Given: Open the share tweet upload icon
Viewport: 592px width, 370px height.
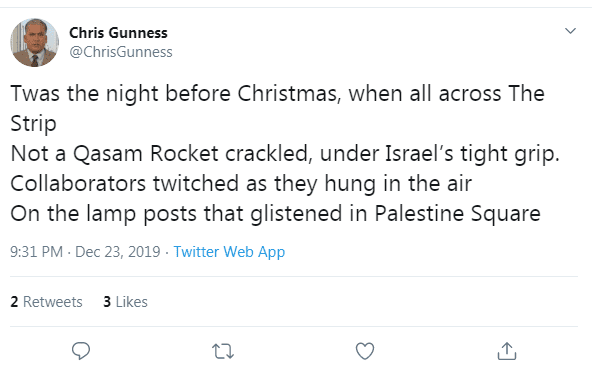Looking at the screenshot, I should pyautogui.click(x=507, y=351).
